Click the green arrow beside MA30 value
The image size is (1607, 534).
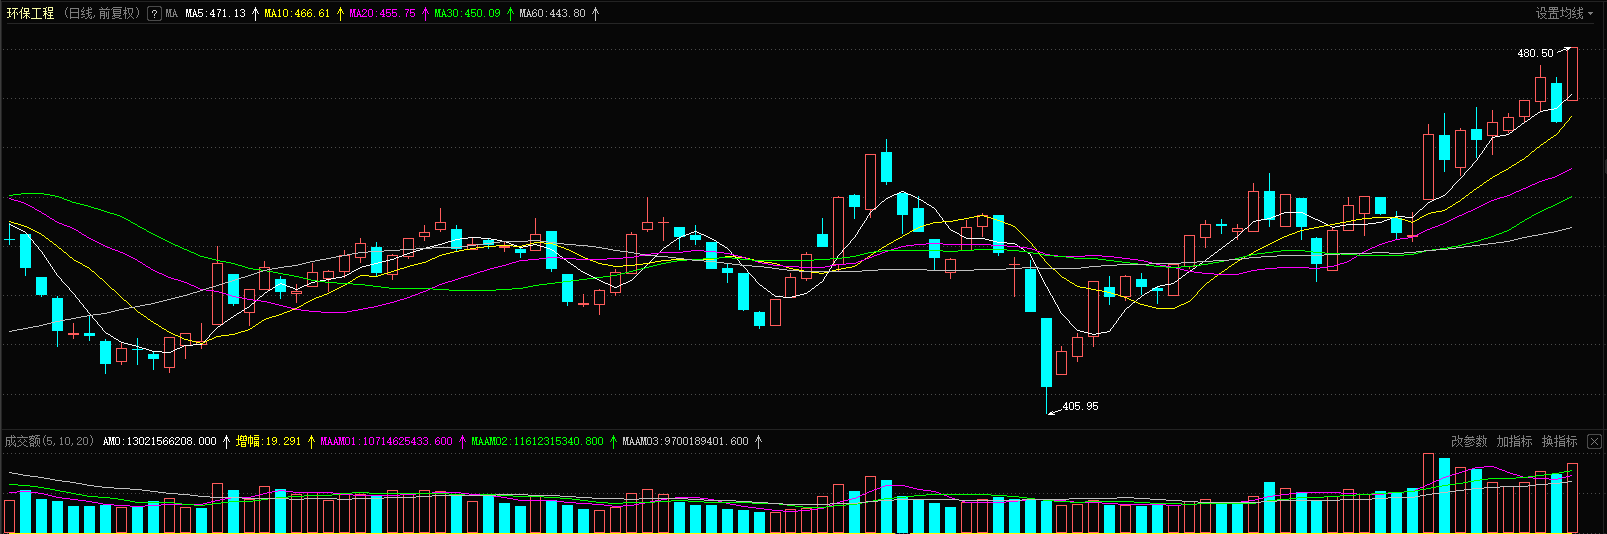pos(510,14)
